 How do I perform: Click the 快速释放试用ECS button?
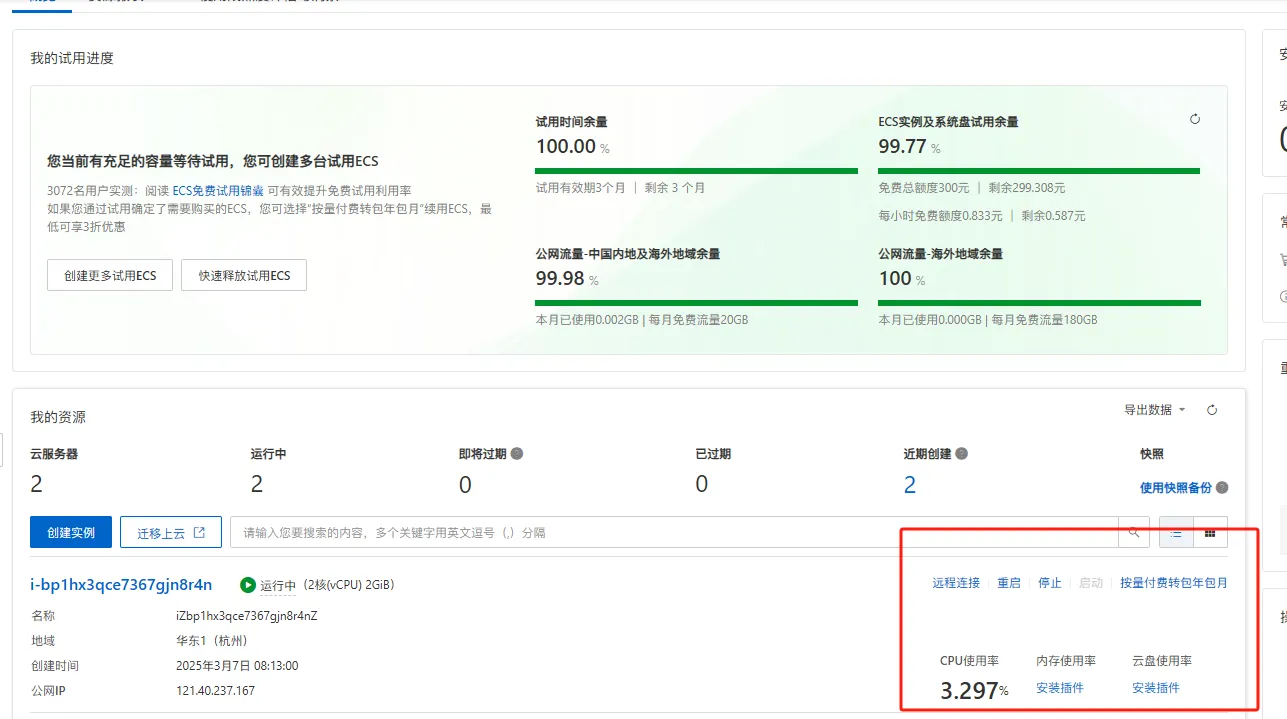tap(244, 275)
